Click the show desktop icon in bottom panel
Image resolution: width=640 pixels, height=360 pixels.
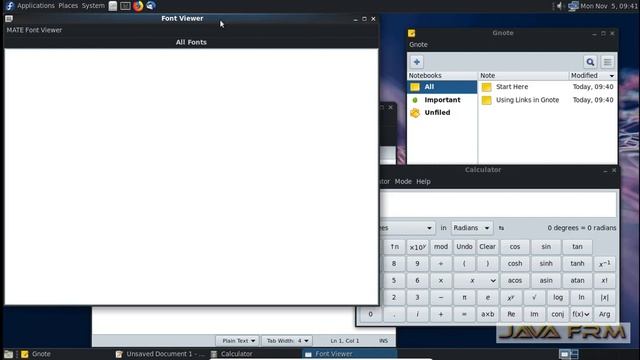(x=8, y=354)
